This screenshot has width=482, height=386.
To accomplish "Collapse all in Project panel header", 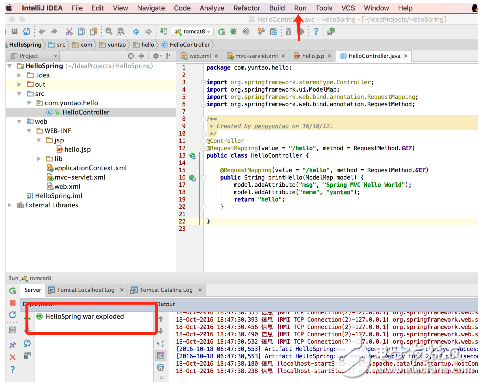I will (x=142, y=56).
